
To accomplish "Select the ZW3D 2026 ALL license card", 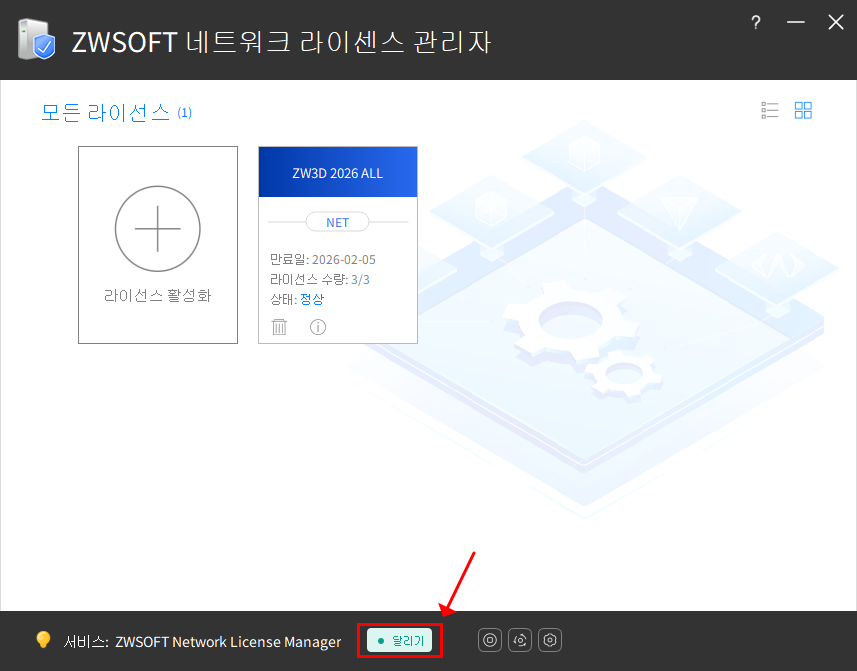I will point(337,244).
